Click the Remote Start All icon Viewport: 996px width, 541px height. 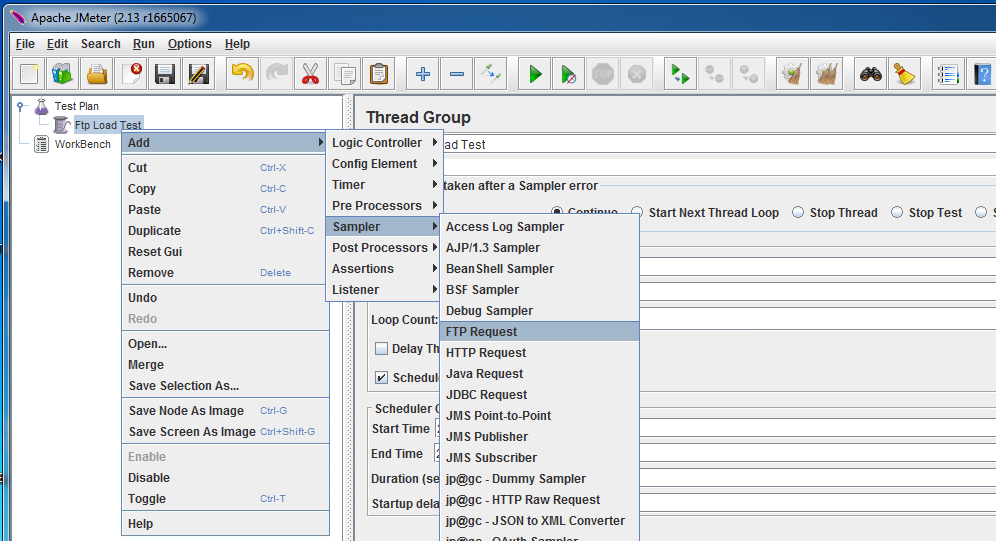click(x=680, y=74)
